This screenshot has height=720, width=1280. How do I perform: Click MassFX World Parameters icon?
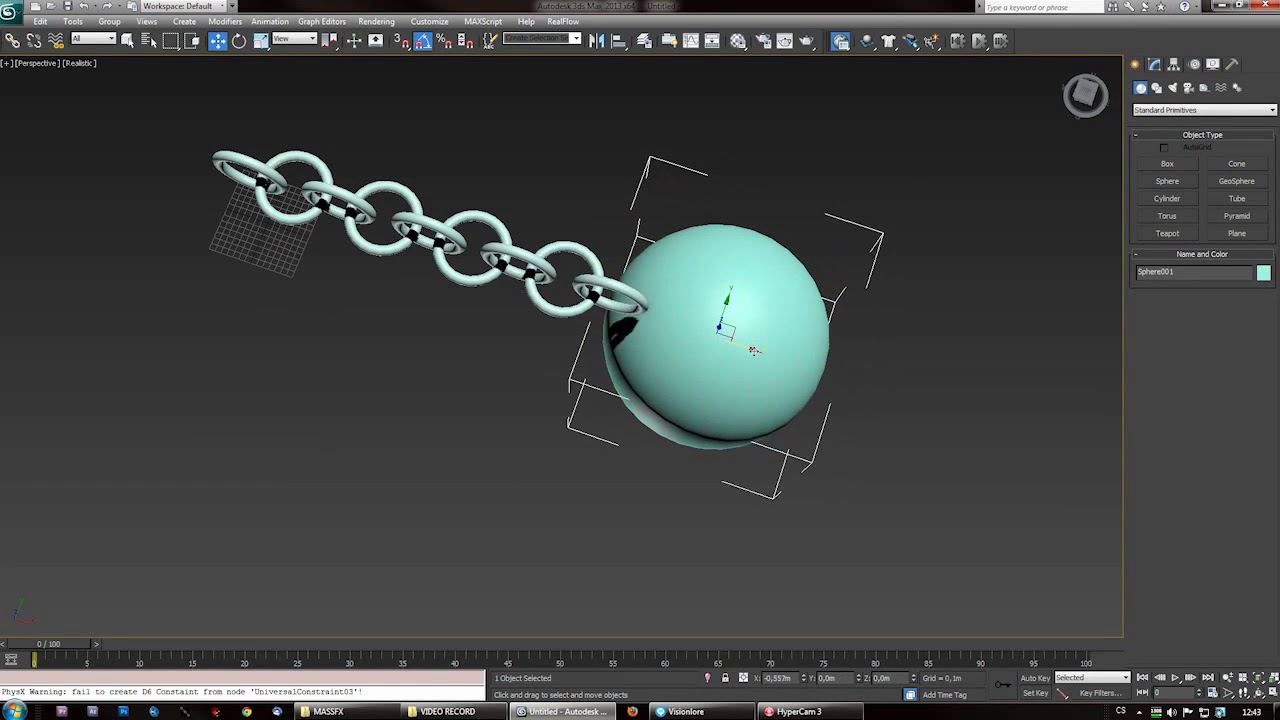(x=840, y=41)
